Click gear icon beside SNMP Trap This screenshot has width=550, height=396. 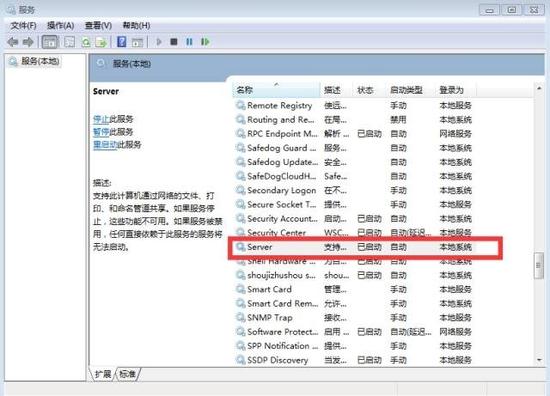click(240, 317)
